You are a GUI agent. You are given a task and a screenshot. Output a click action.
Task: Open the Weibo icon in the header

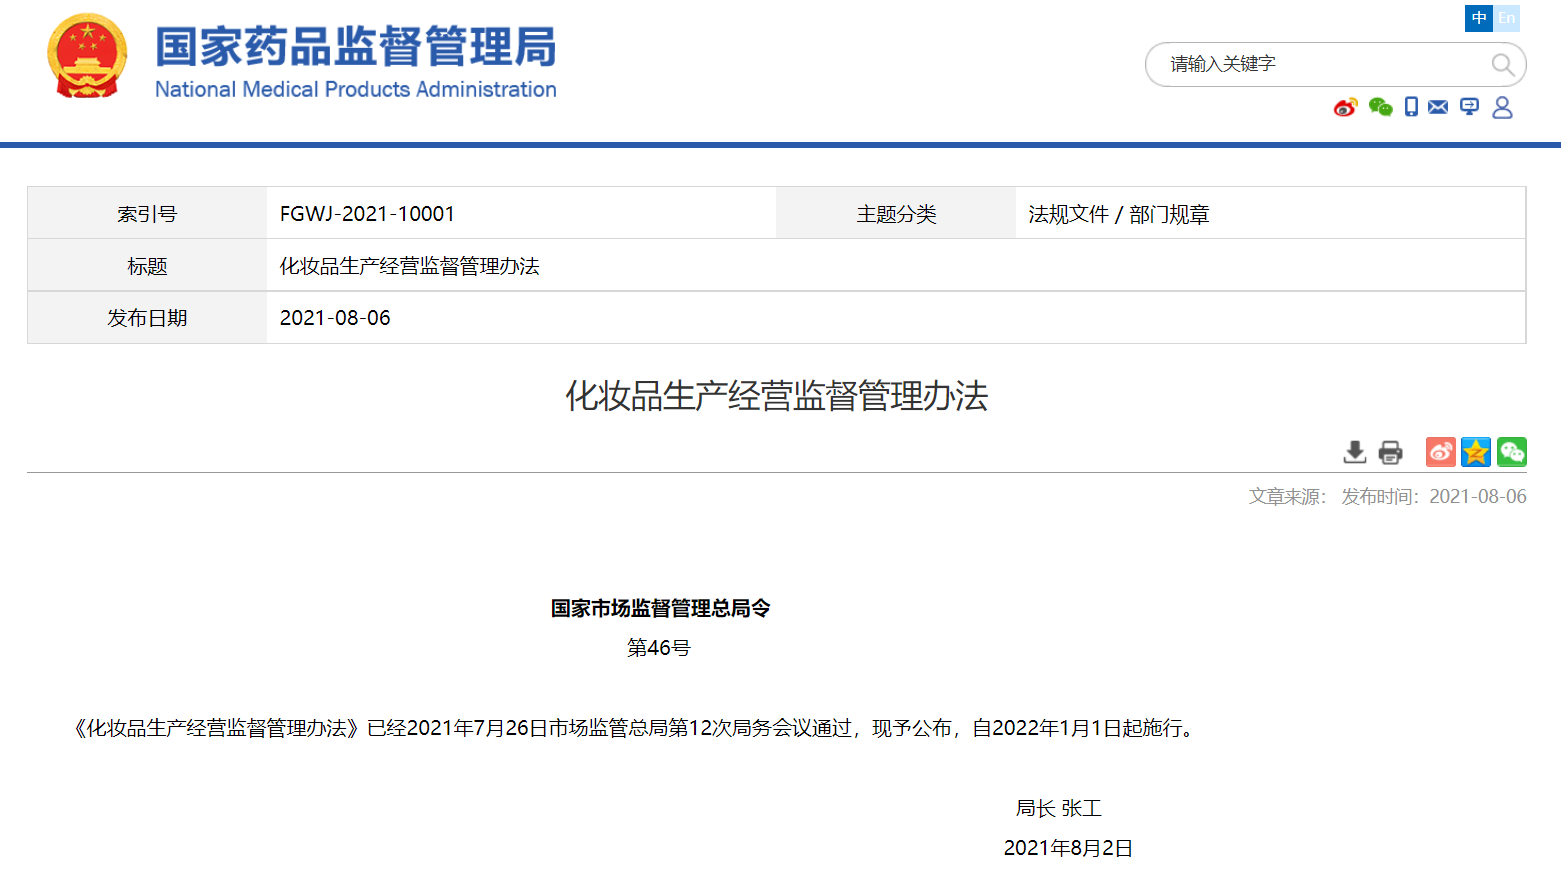[1345, 107]
